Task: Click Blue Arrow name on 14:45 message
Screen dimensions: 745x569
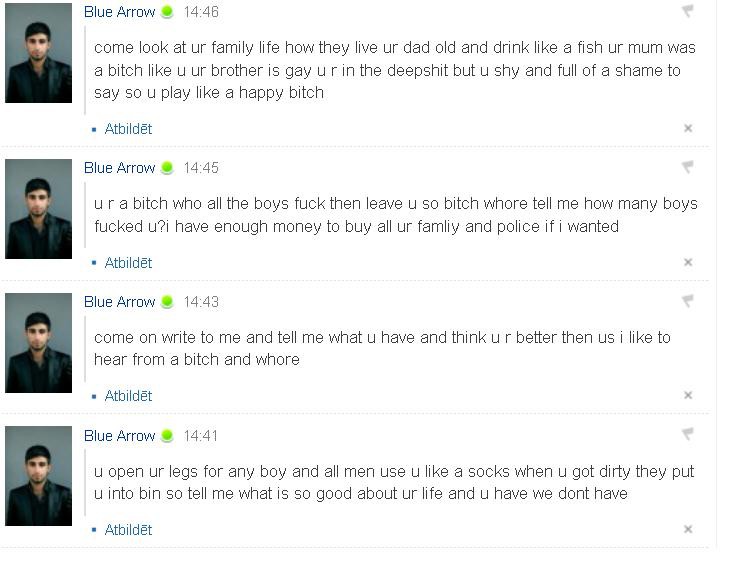Action: (x=119, y=168)
